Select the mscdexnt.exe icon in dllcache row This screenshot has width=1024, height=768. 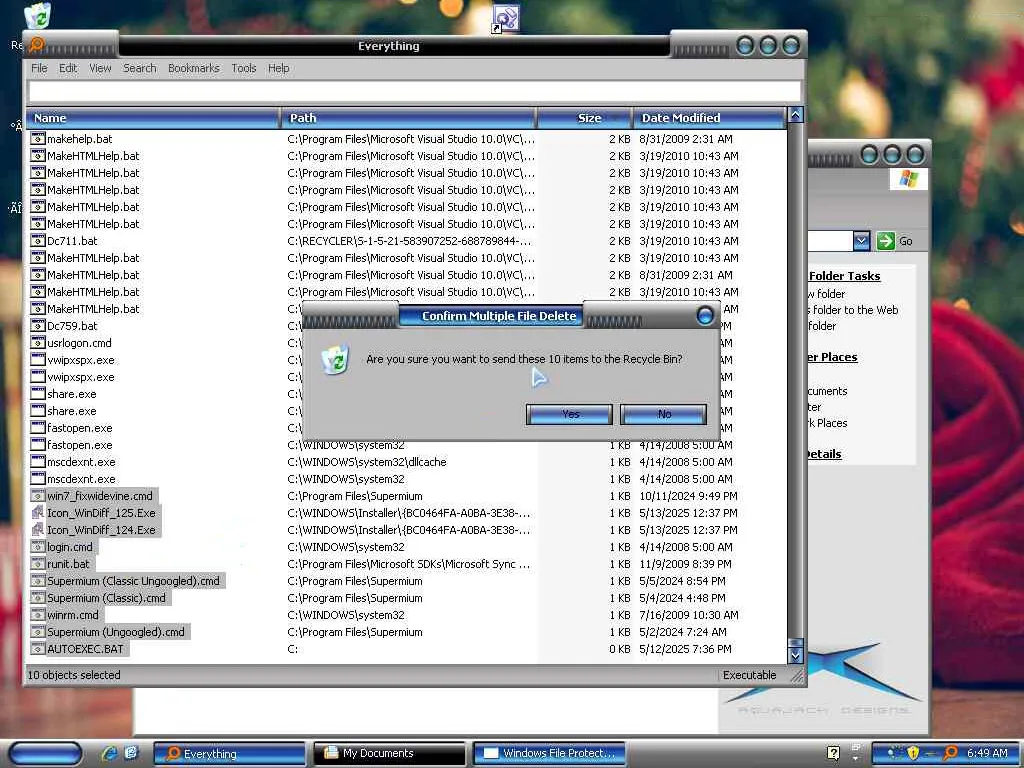coord(38,462)
